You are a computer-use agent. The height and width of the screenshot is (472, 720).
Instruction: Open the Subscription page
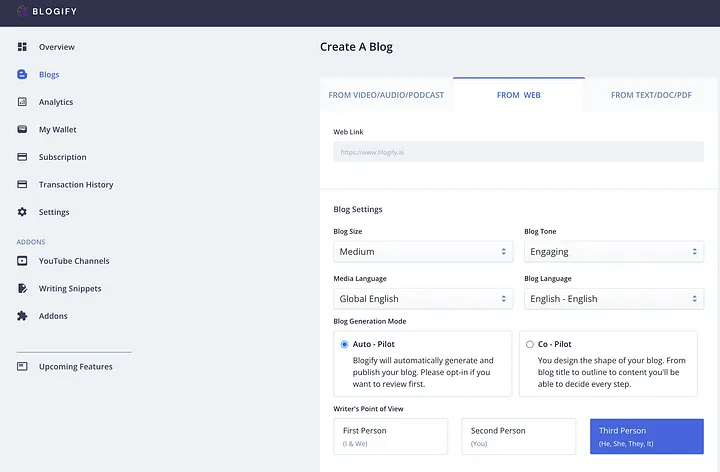62,157
